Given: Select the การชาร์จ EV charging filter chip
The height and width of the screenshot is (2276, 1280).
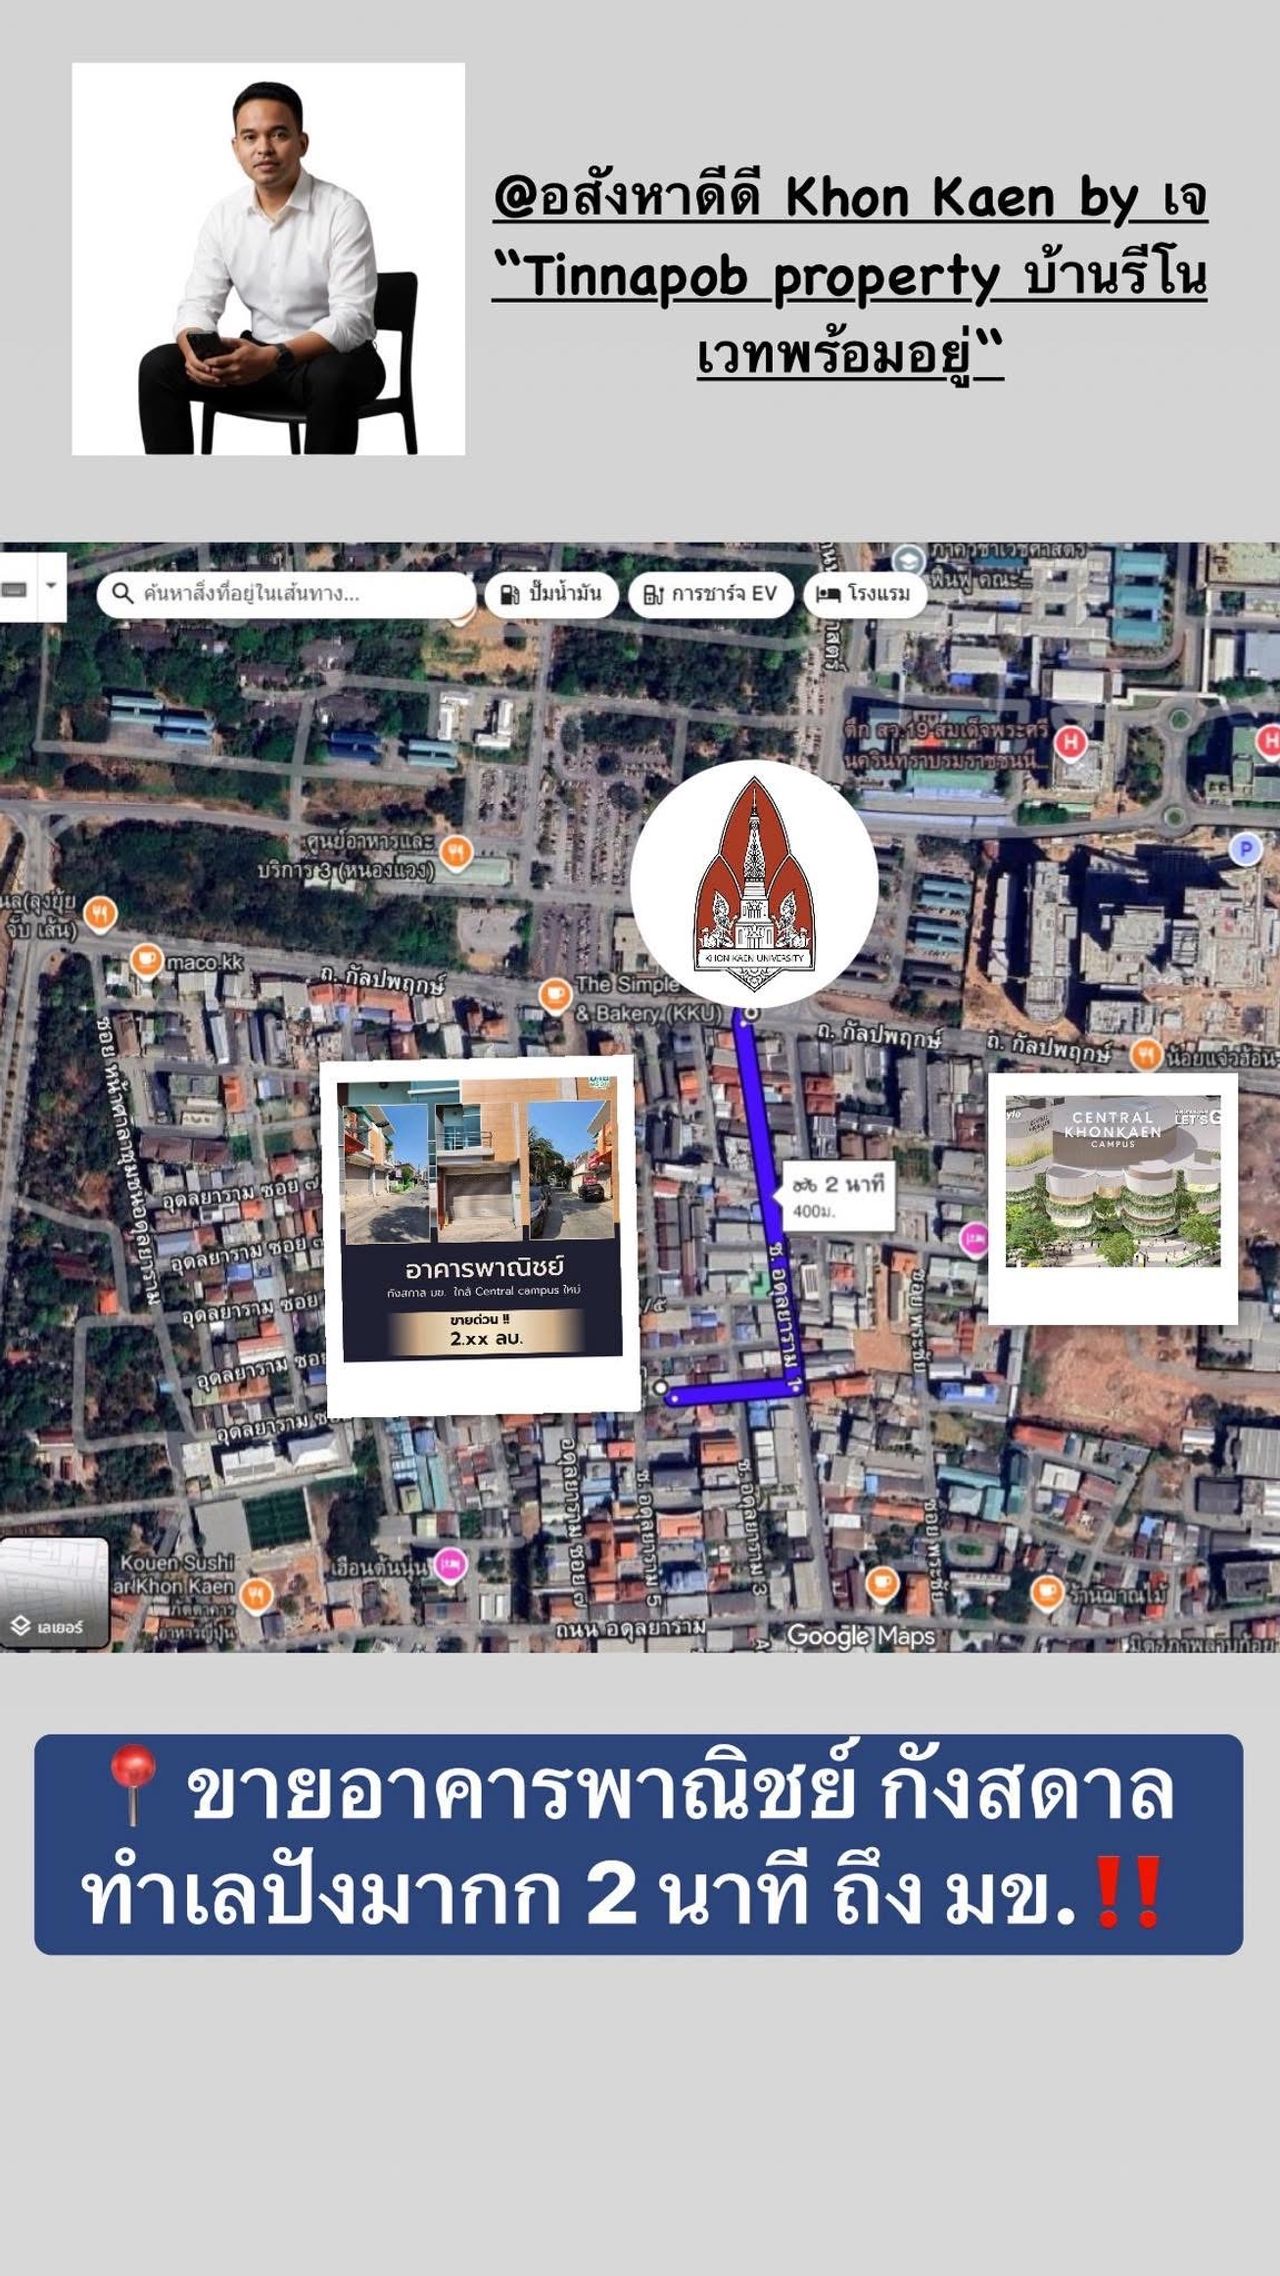Looking at the screenshot, I should 710,594.
